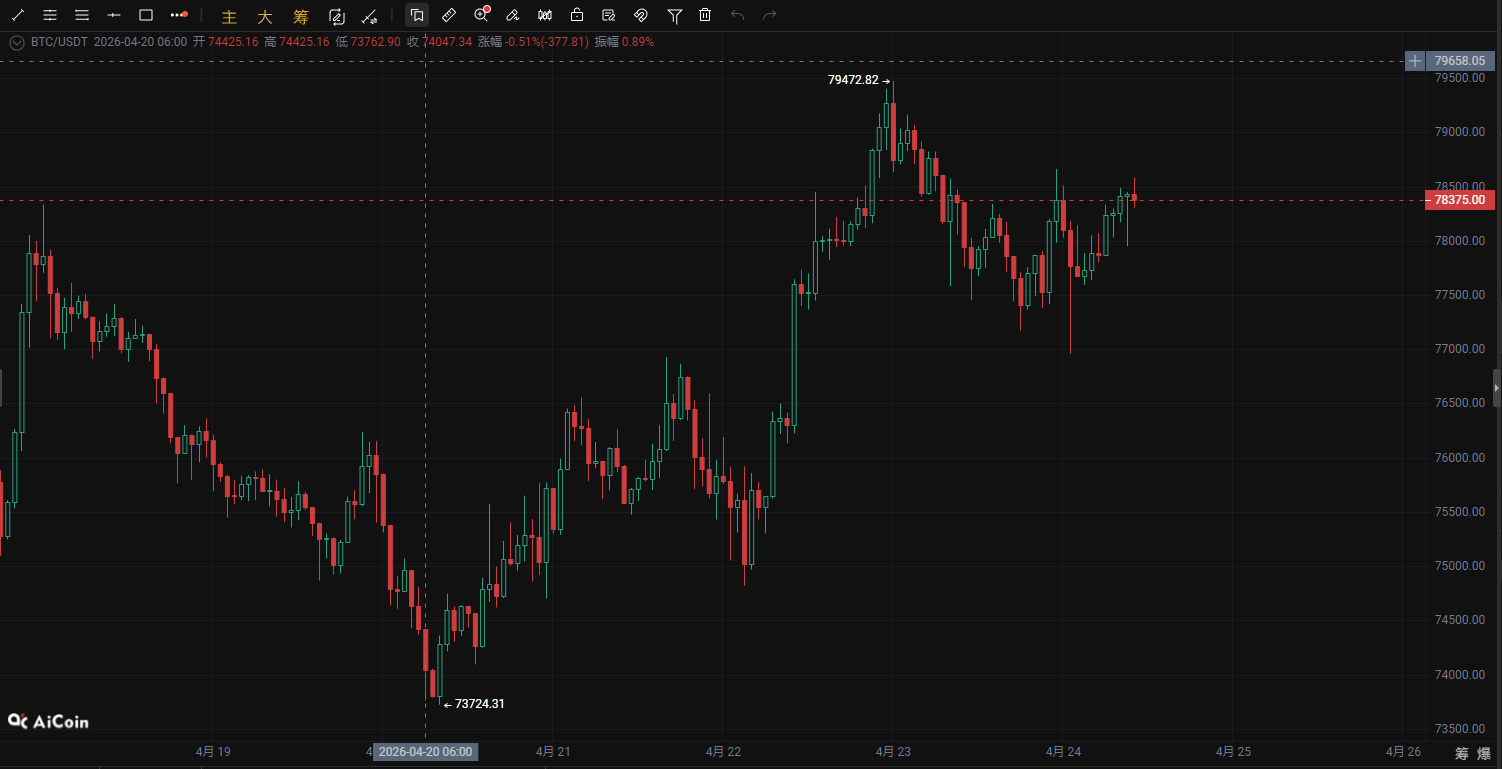Click the 爆 button in bottom-right corner
Viewport: 1502px width, 769px height.
click(x=1485, y=753)
